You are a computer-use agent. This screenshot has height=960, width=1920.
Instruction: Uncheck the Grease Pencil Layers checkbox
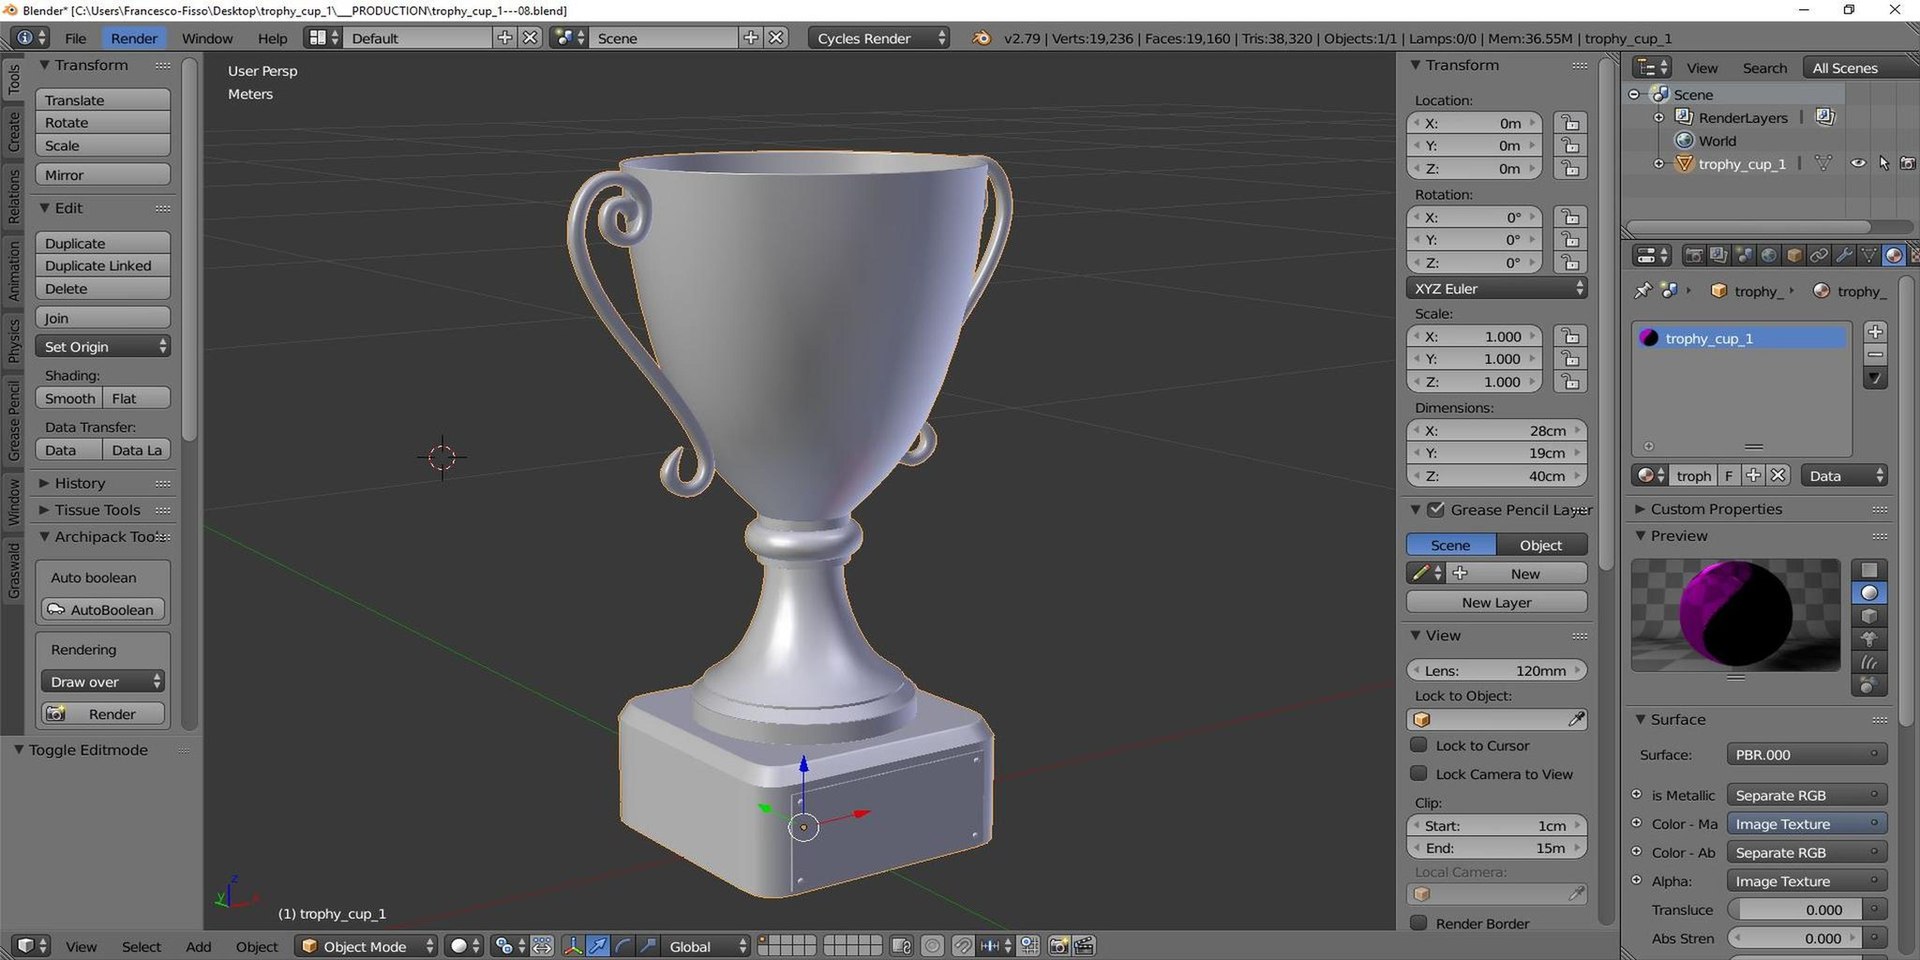coord(1436,510)
